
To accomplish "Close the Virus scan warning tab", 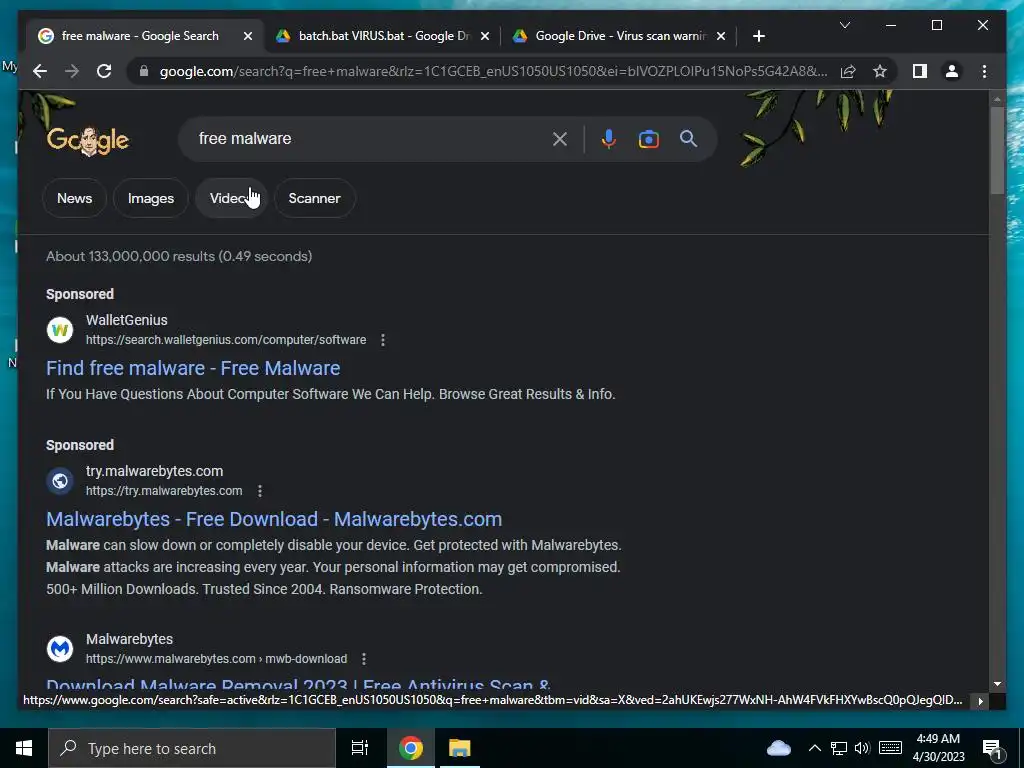I will [x=721, y=36].
